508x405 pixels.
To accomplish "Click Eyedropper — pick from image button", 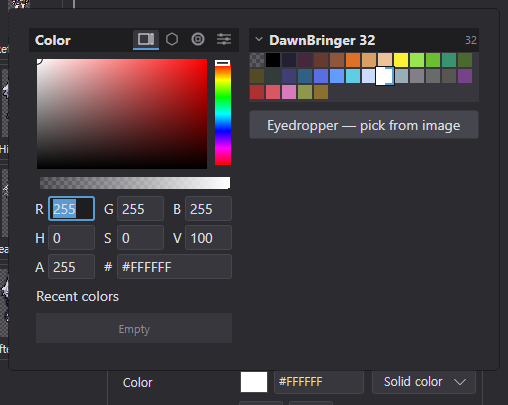I will (x=364, y=125).
